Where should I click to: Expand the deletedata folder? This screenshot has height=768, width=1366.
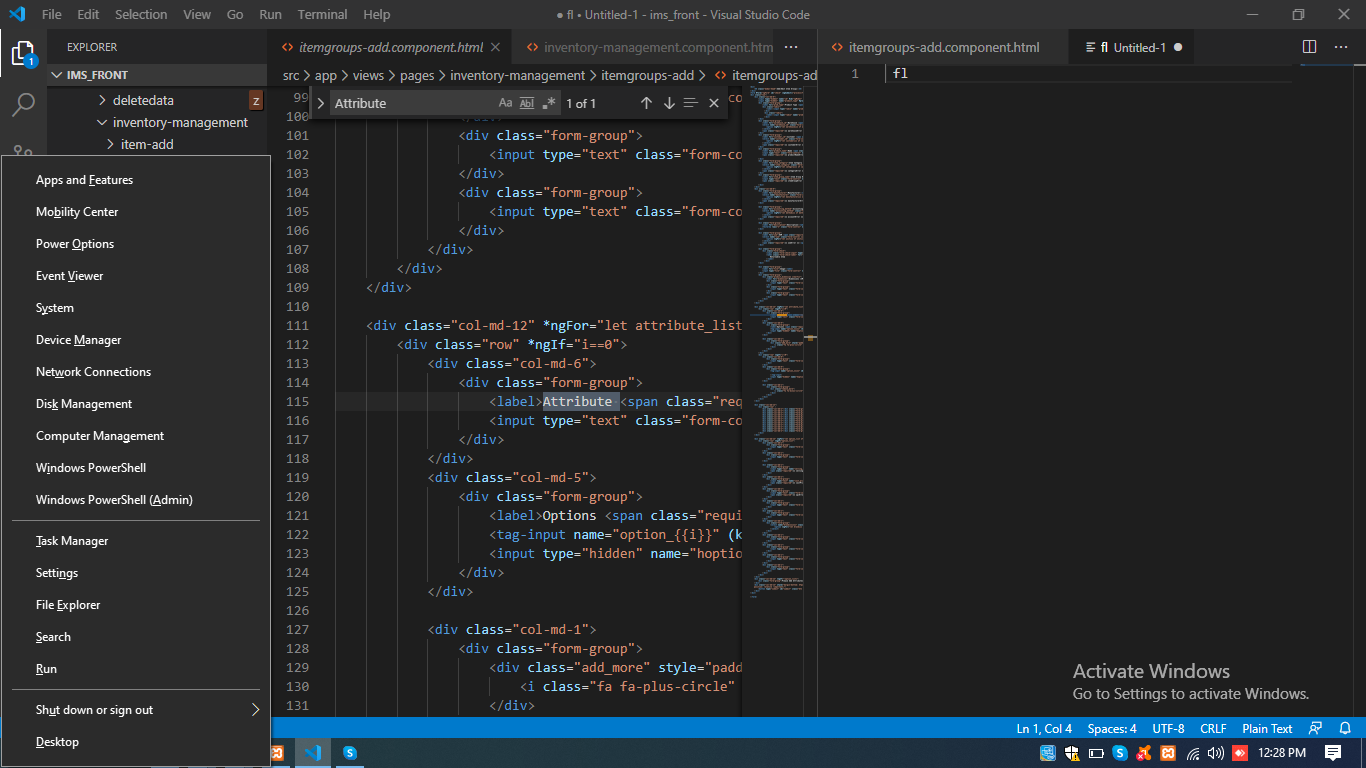[x=143, y=100]
